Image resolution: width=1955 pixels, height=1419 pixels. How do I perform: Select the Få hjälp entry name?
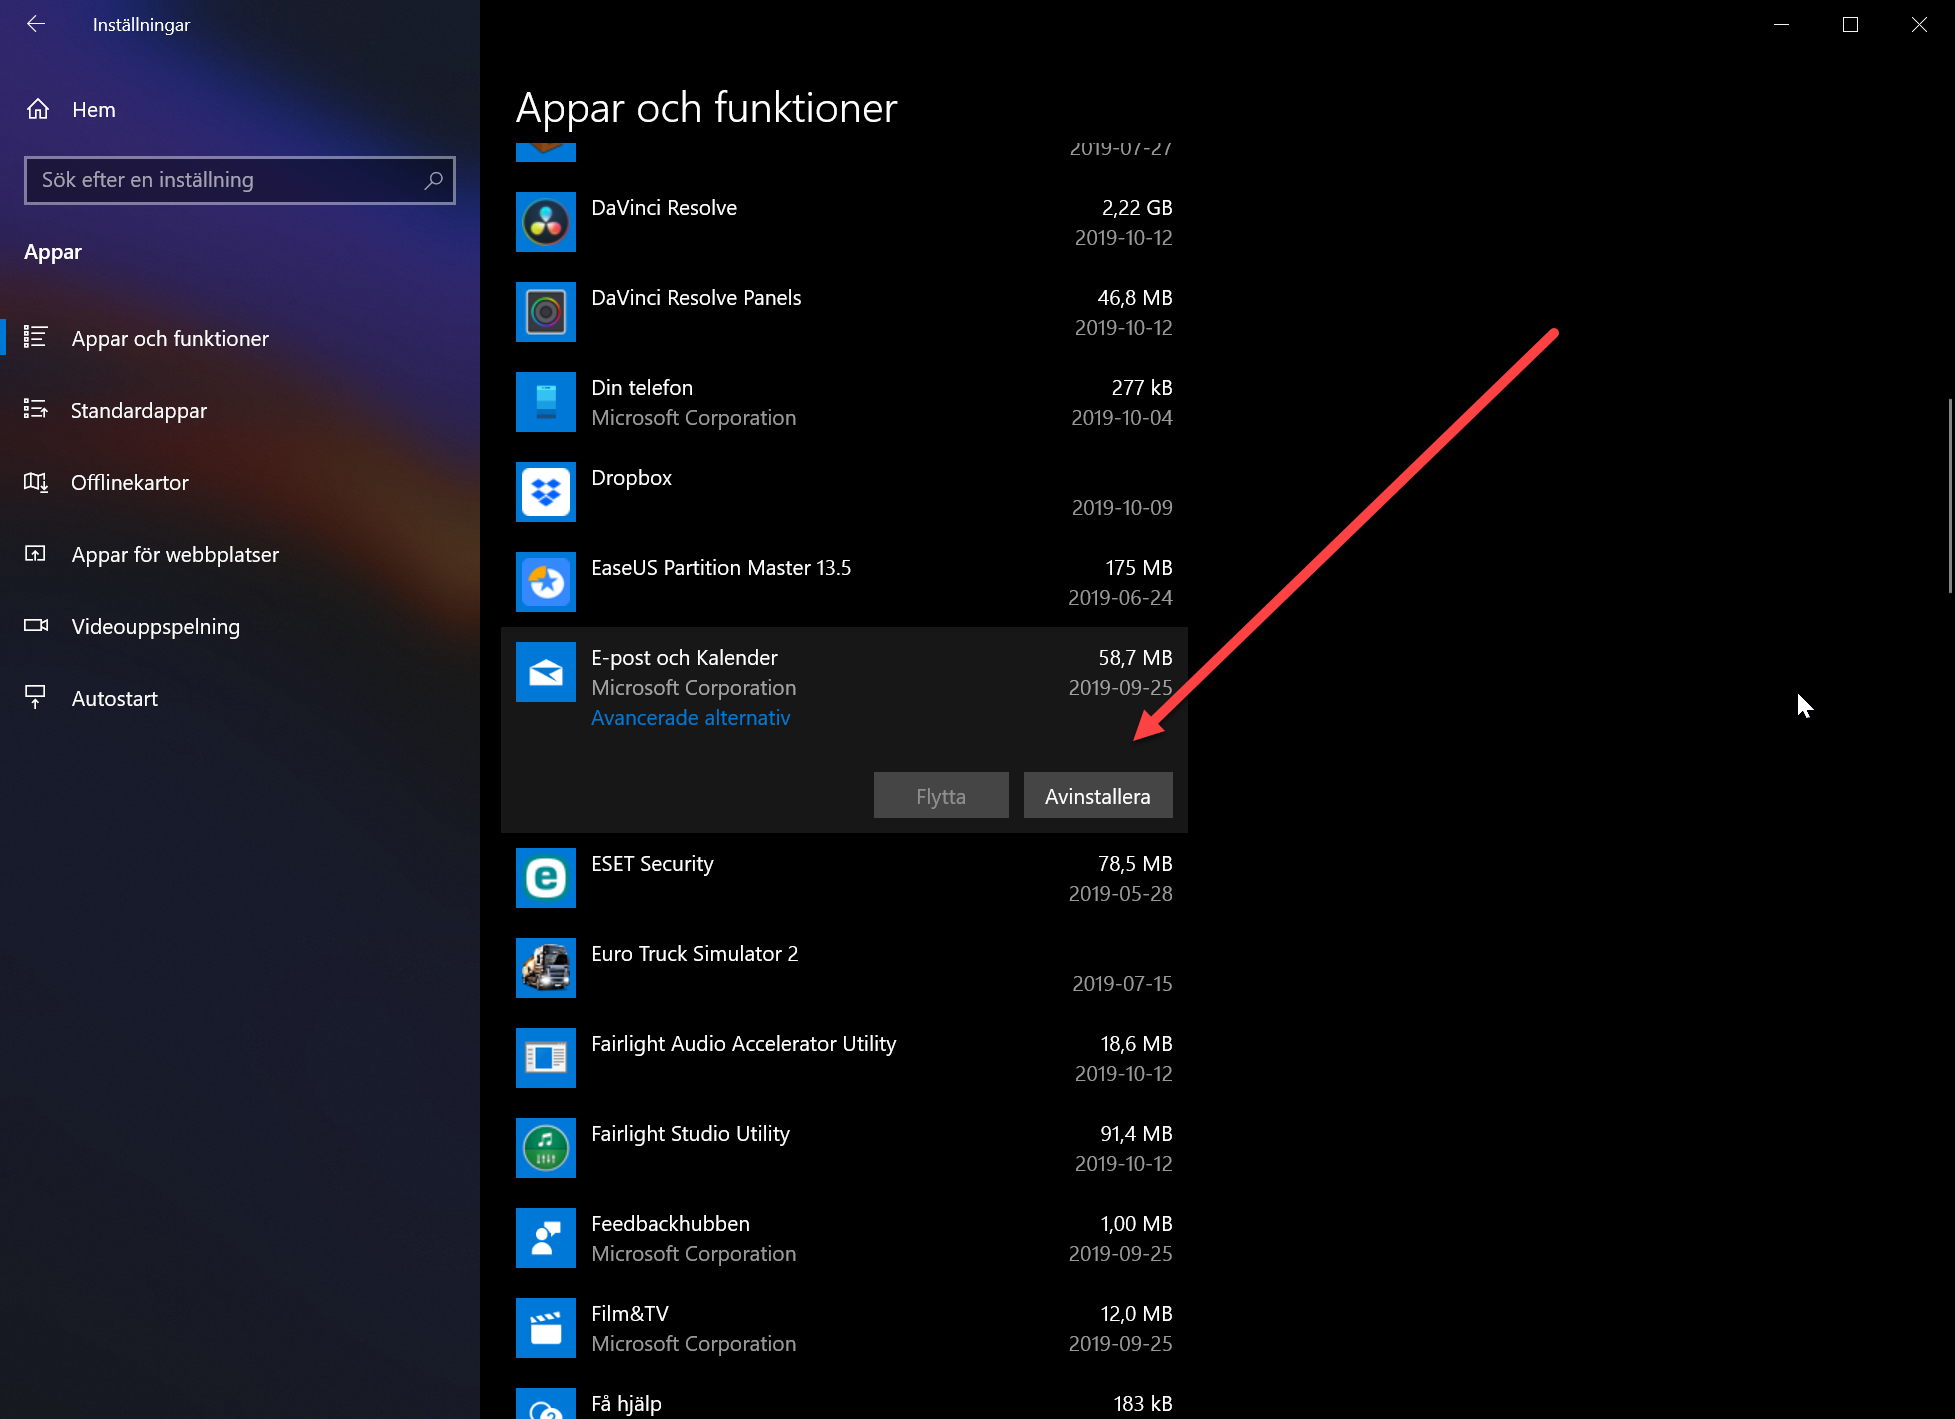[626, 1404]
